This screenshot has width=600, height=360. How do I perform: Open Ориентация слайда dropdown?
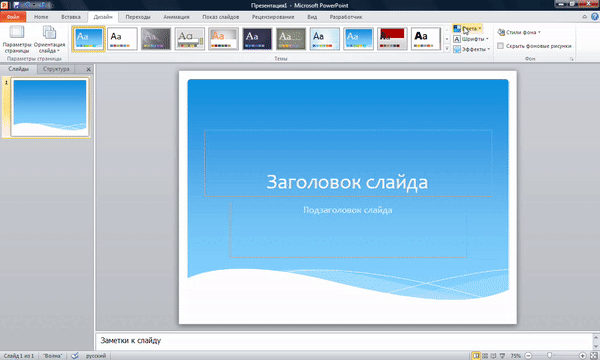(x=49, y=39)
